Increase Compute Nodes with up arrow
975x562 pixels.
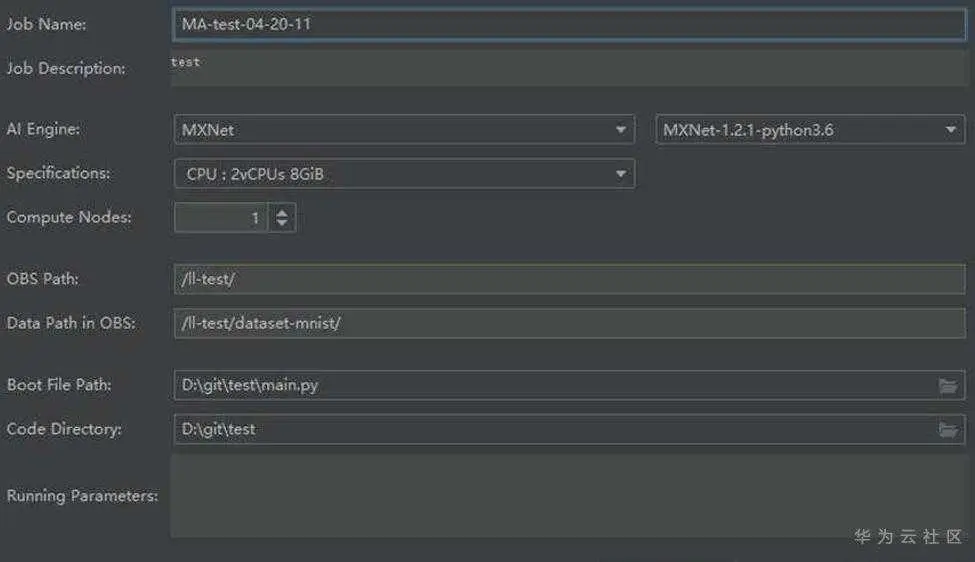click(282, 212)
